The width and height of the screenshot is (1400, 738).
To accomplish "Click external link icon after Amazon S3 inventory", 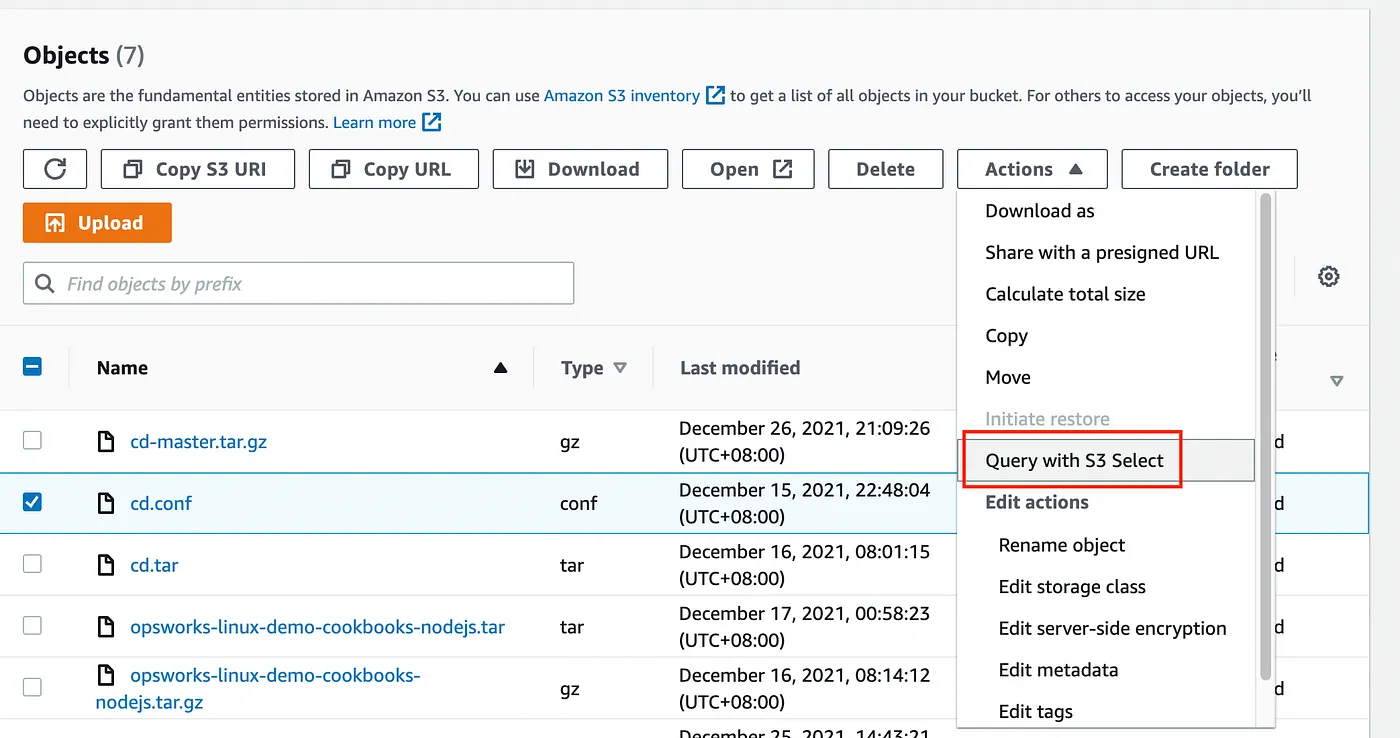I will click(715, 96).
